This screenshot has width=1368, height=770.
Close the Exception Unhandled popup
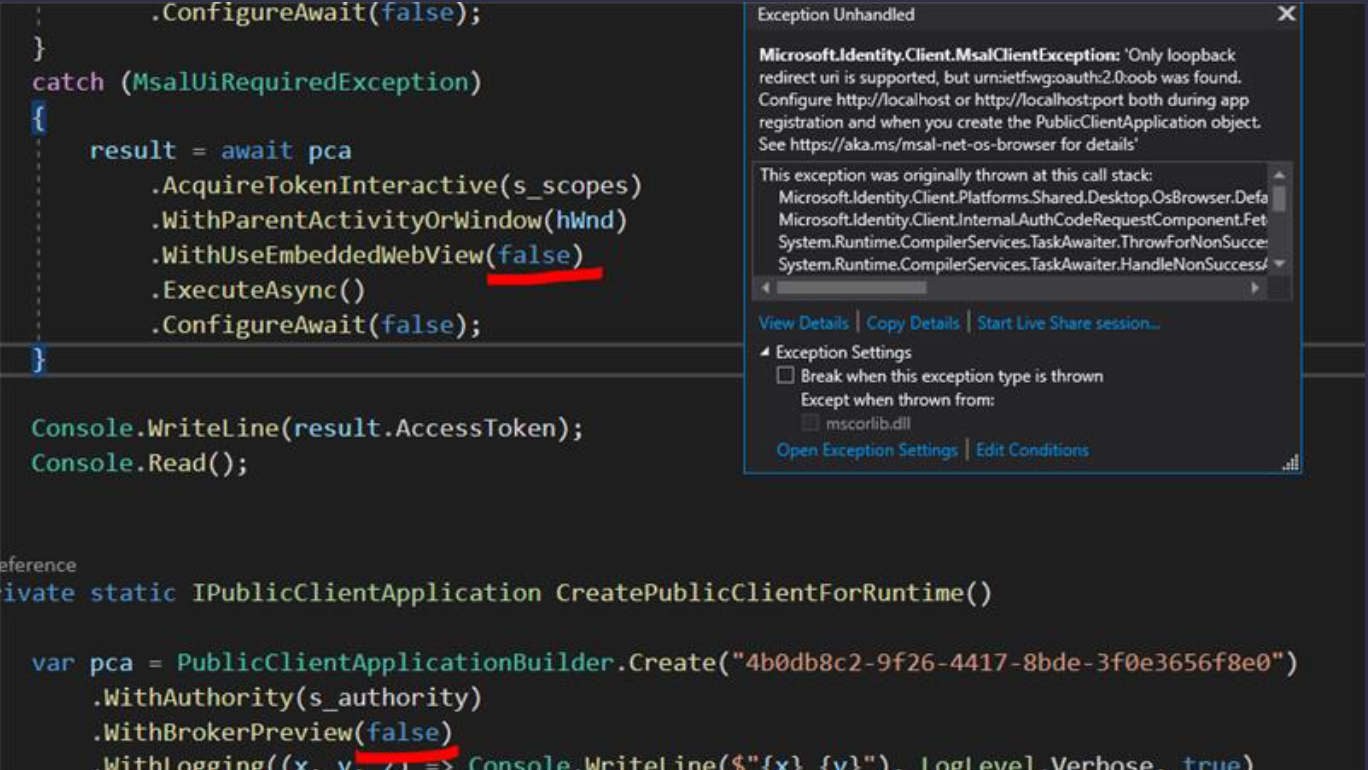click(x=1286, y=14)
